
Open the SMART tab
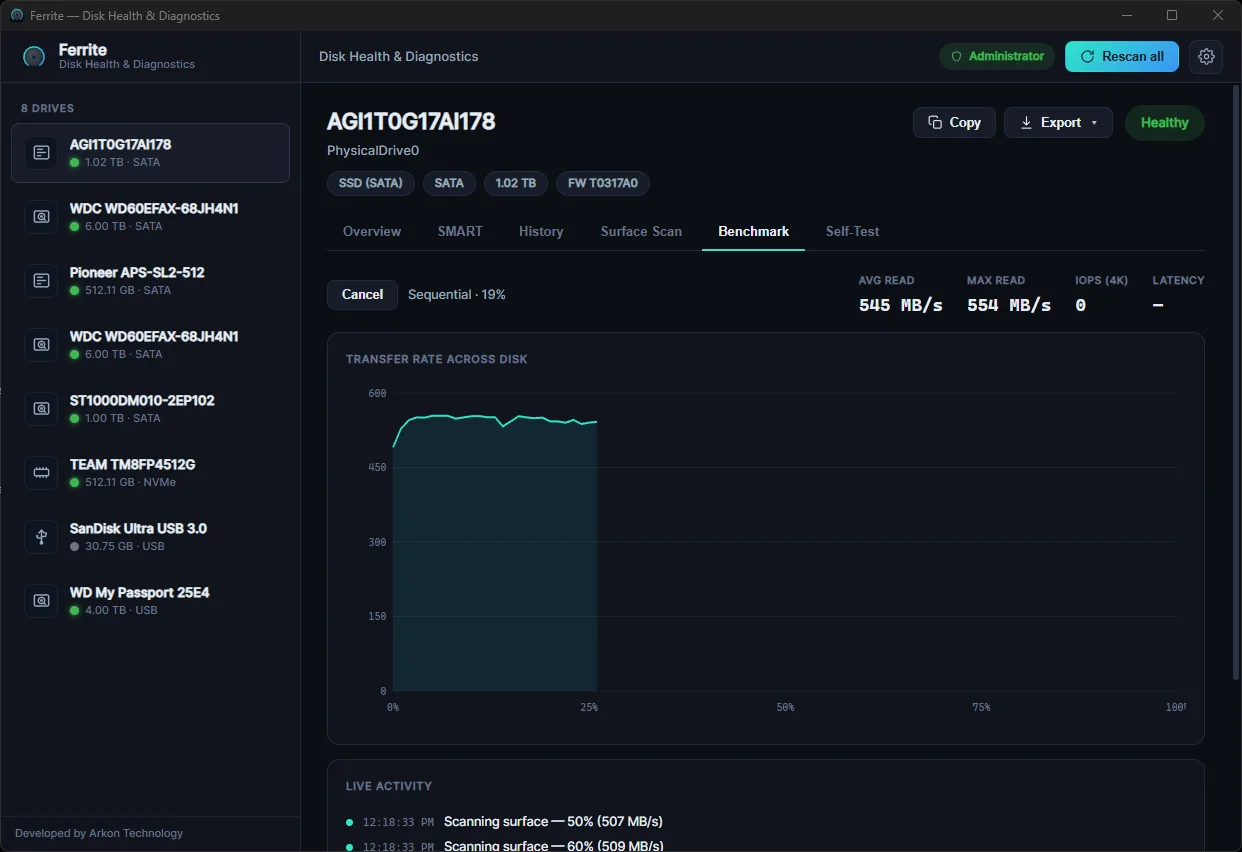[460, 231]
